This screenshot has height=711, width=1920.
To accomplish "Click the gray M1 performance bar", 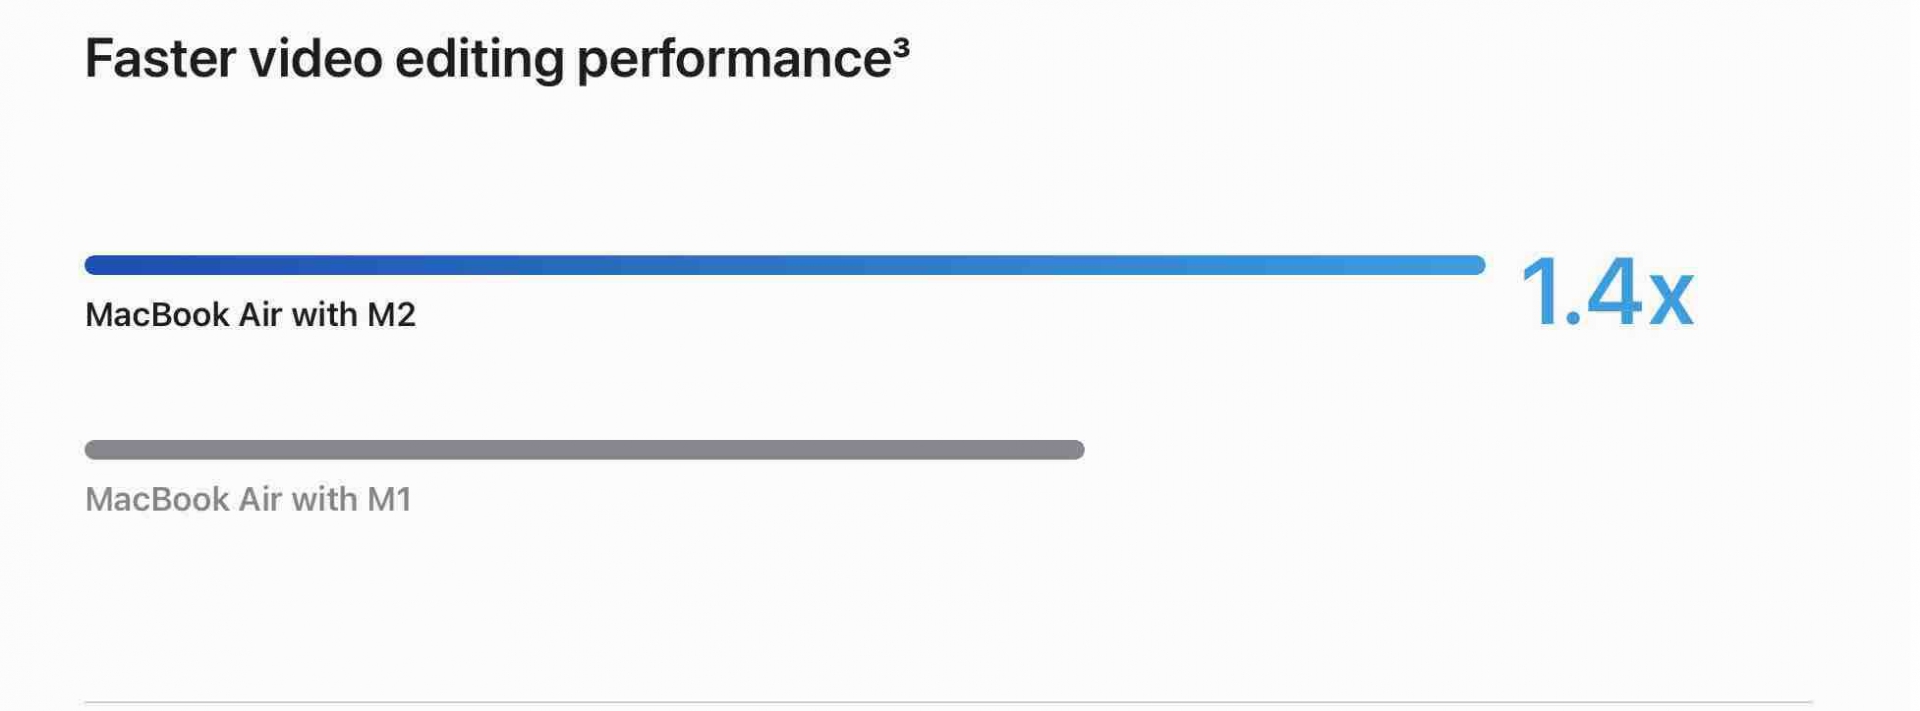I will click(x=585, y=450).
